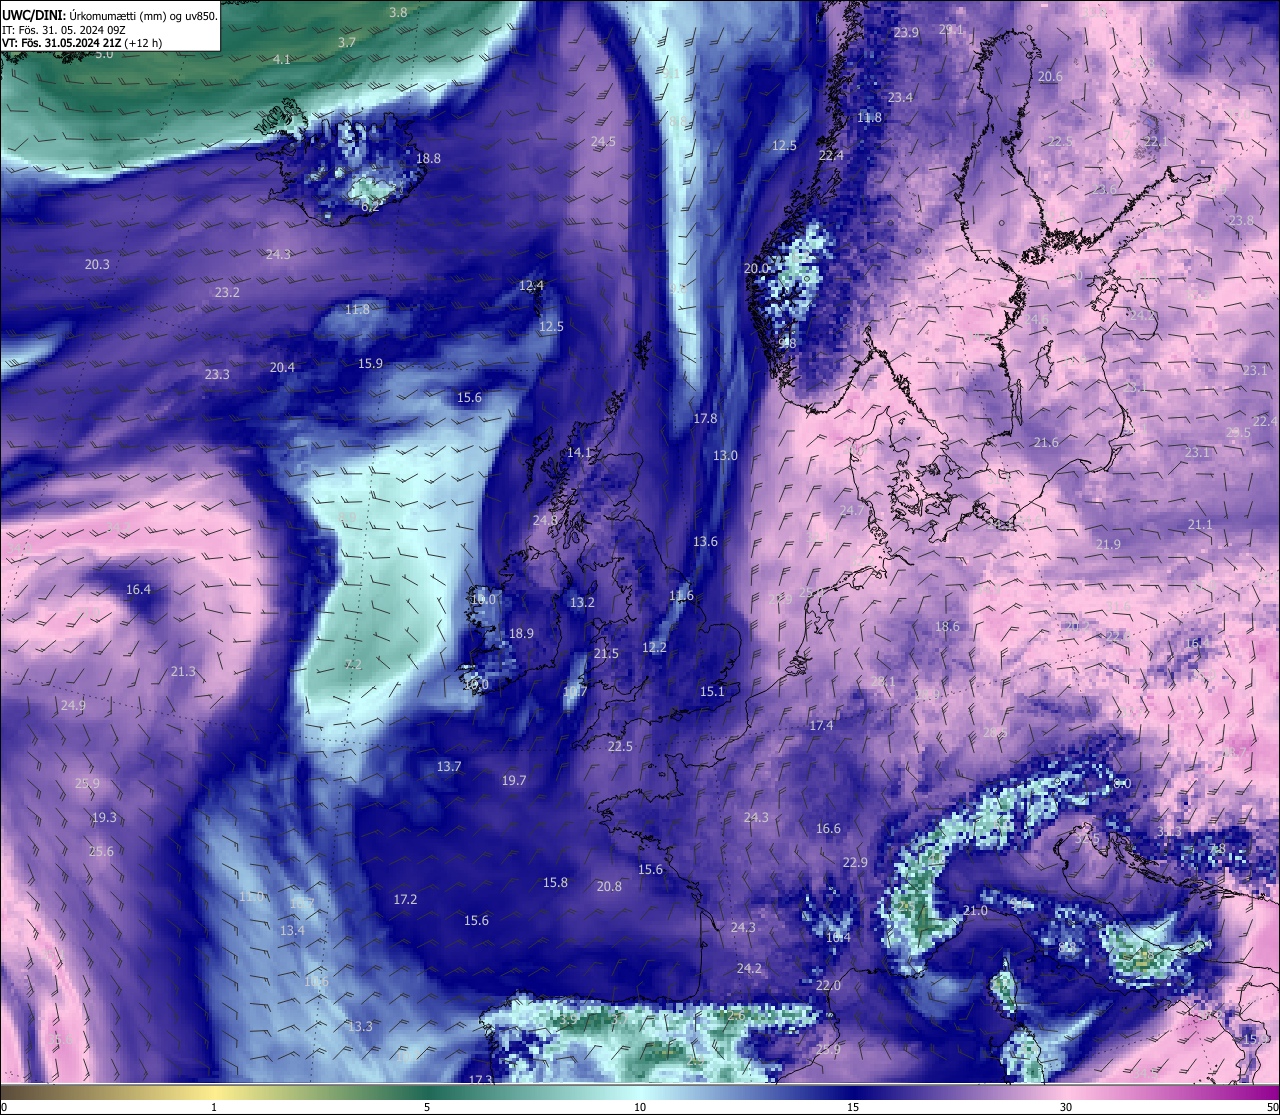
Task: Click the map value 4.1
Action: (x=282, y=59)
